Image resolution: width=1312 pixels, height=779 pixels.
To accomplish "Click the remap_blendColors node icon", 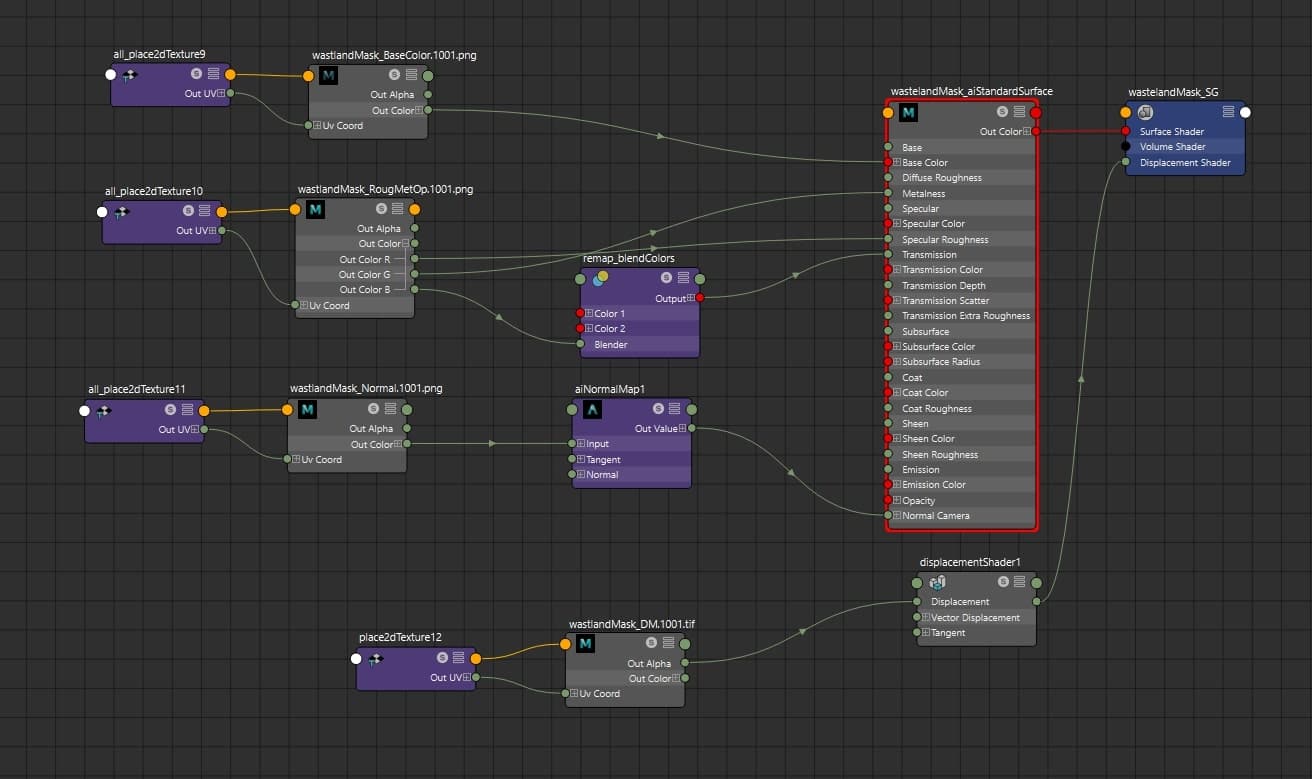I will [599, 279].
